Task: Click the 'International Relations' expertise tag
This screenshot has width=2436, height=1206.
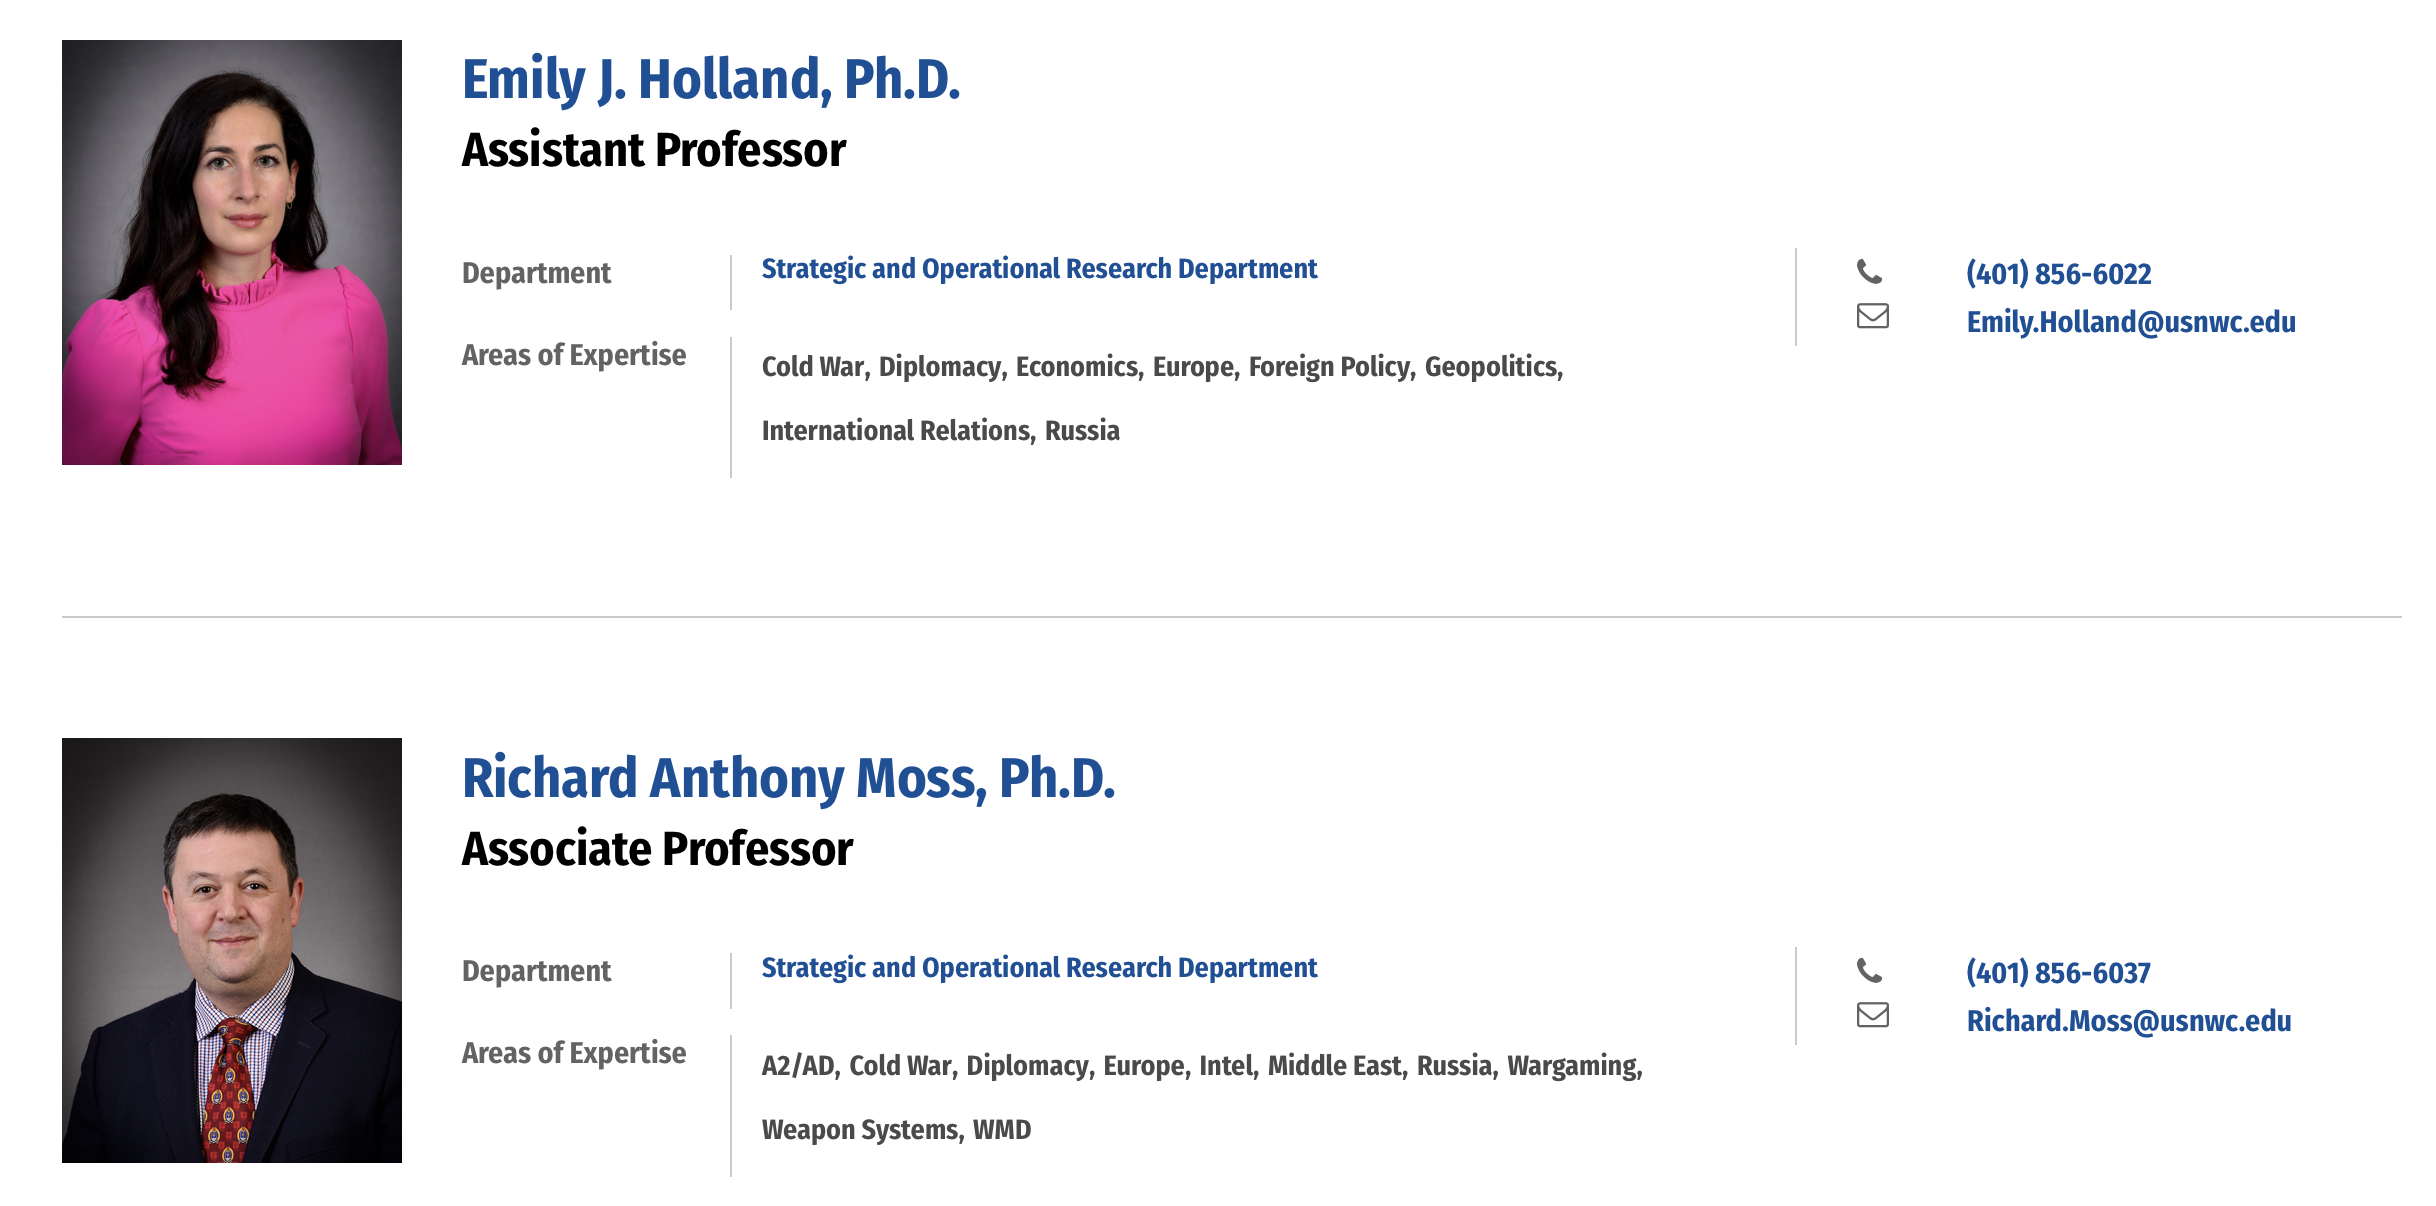Action: point(896,431)
